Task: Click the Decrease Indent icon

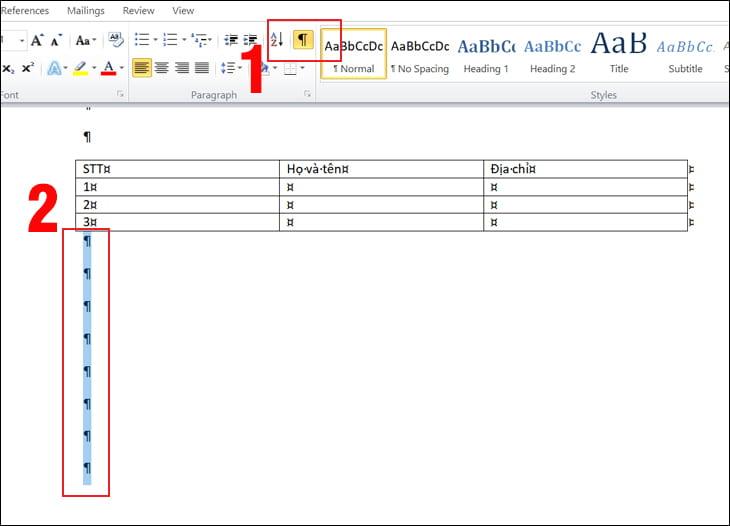Action: point(231,41)
